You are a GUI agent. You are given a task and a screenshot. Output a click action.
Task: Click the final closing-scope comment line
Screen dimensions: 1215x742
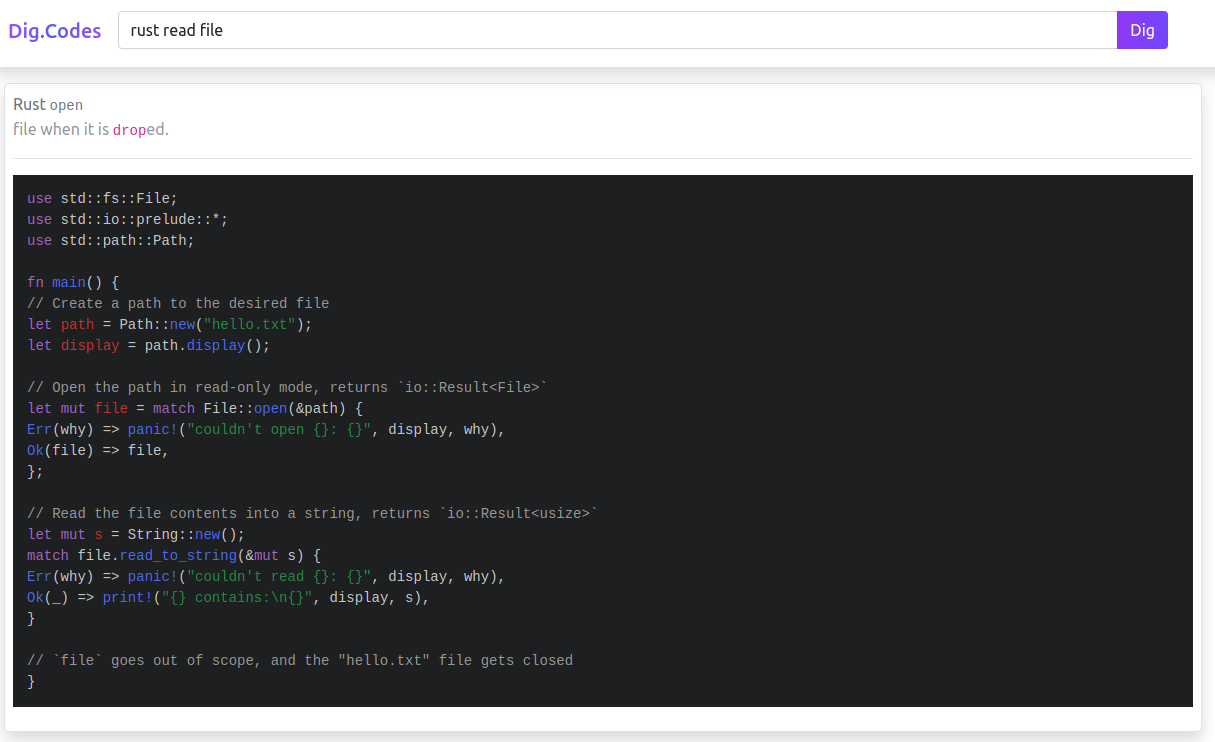pos(300,660)
